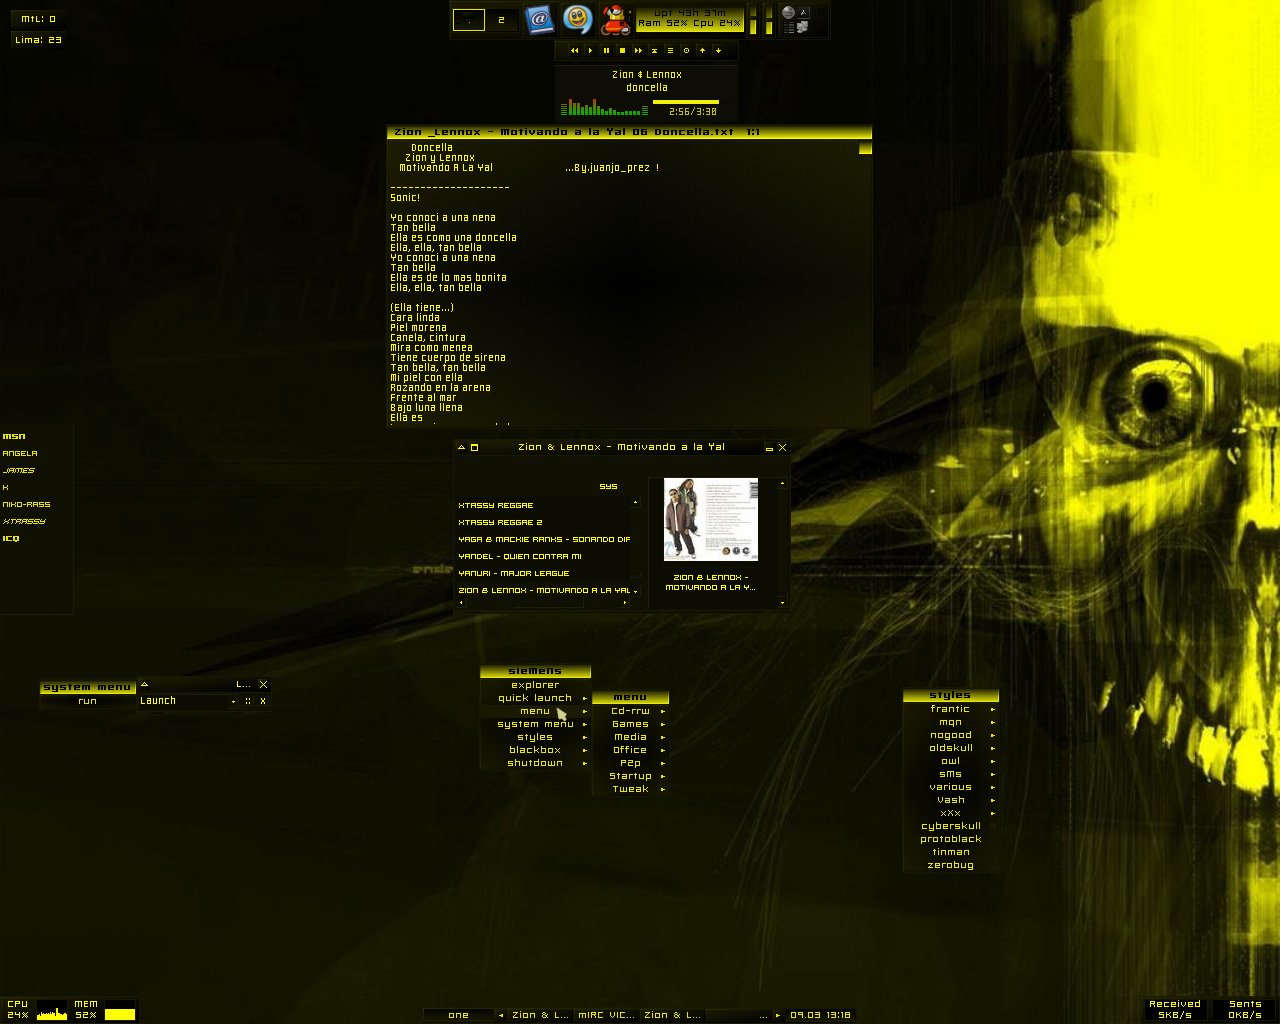
Task: Expand the system menu submenu
Action: point(535,724)
